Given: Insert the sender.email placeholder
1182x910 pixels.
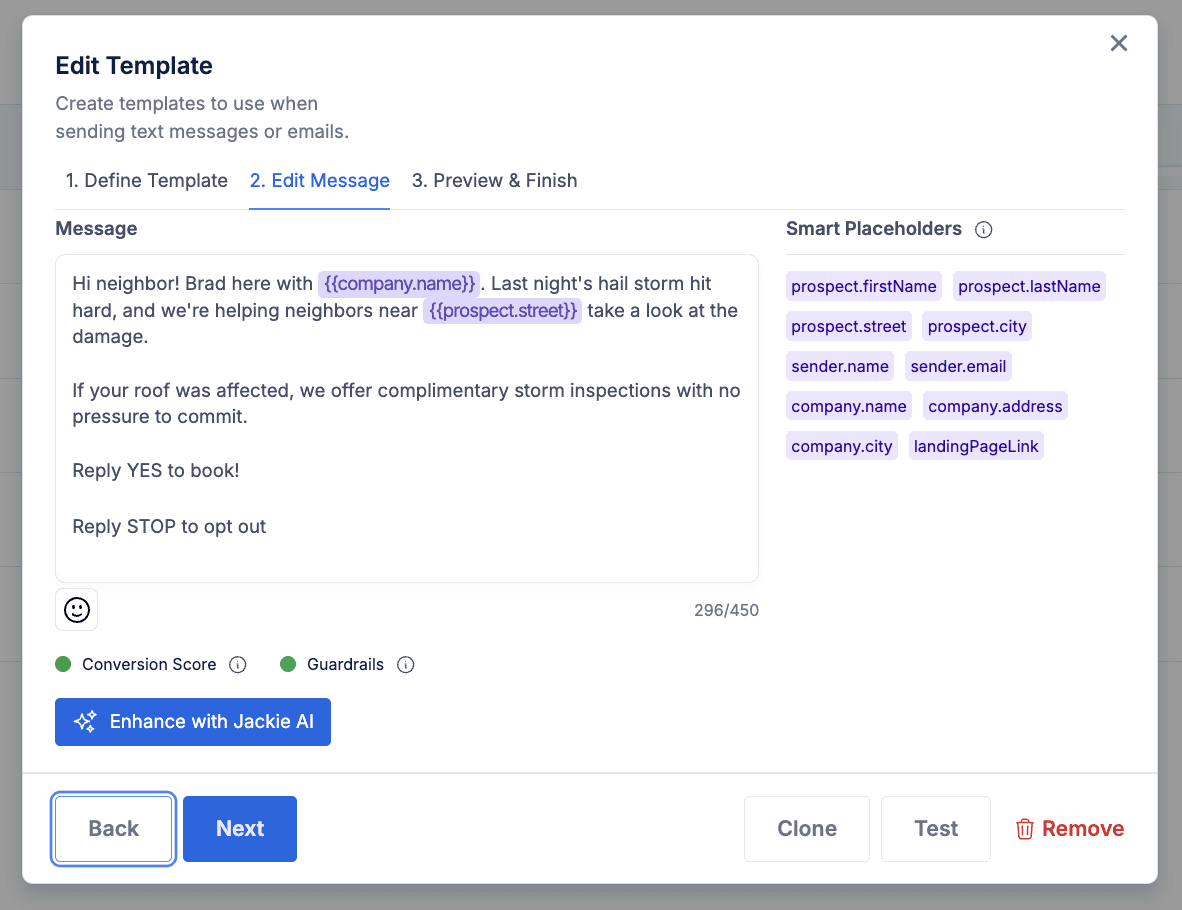Looking at the screenshot, I should pos(958,366).
